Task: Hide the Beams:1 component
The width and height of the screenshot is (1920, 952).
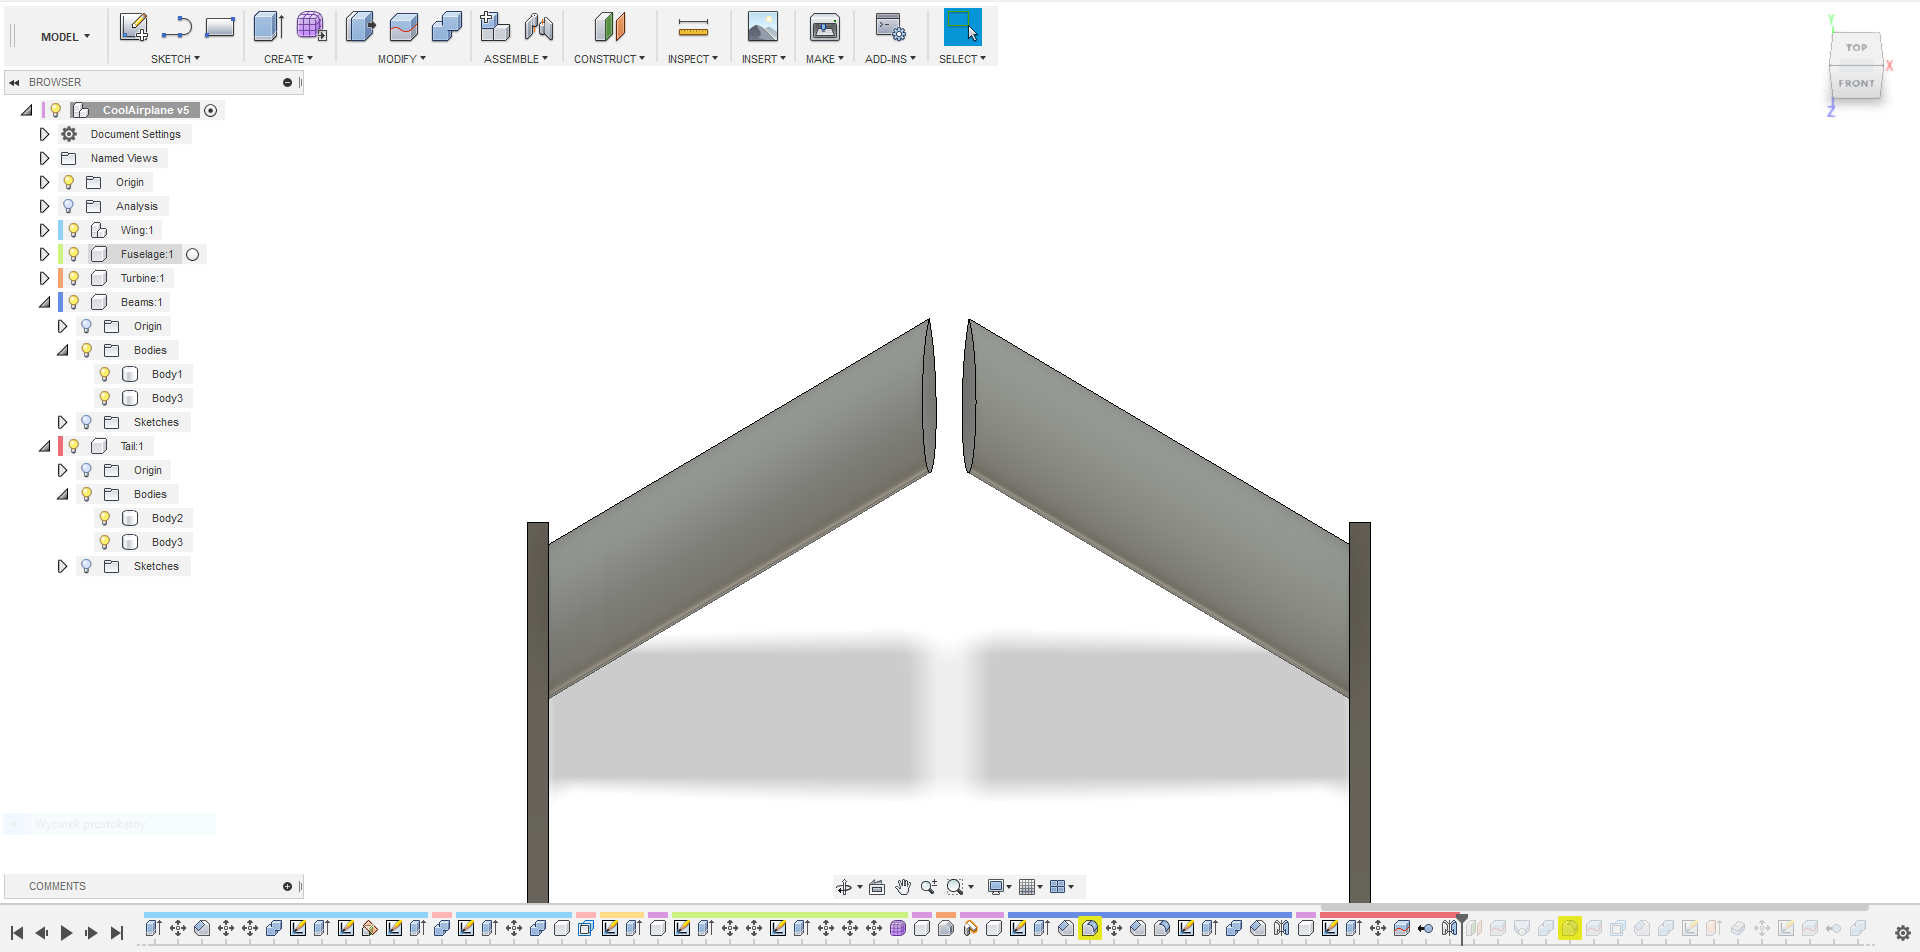Action: click(74, 302)
